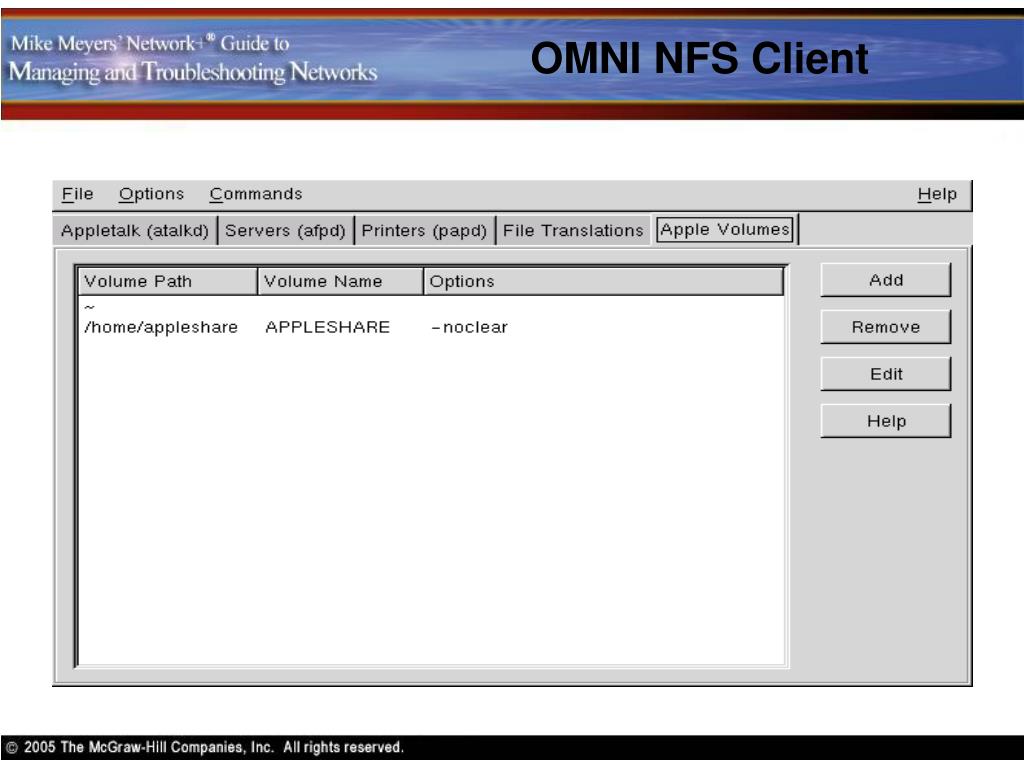Image resolution: width=1024 pixels, height=768 pixels.
Task: Open the Options menu
Action: click(152, 194)
